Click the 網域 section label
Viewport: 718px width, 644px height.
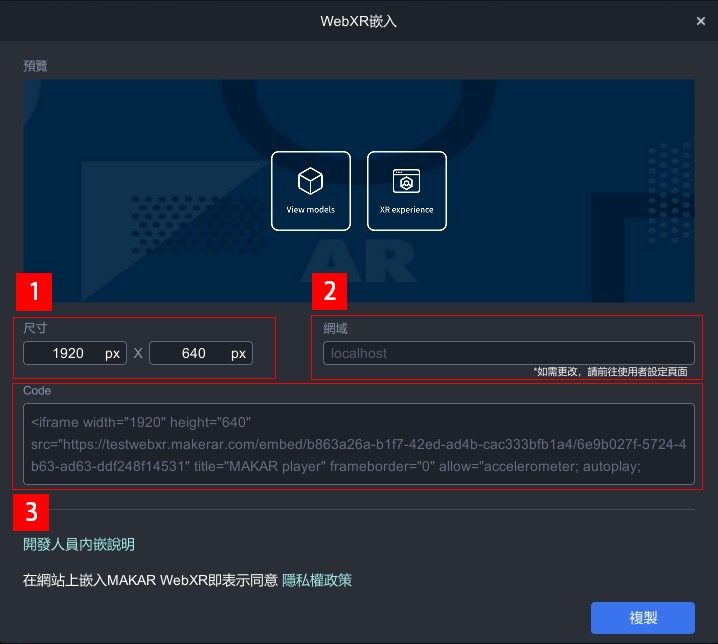(x=335, y=328)
